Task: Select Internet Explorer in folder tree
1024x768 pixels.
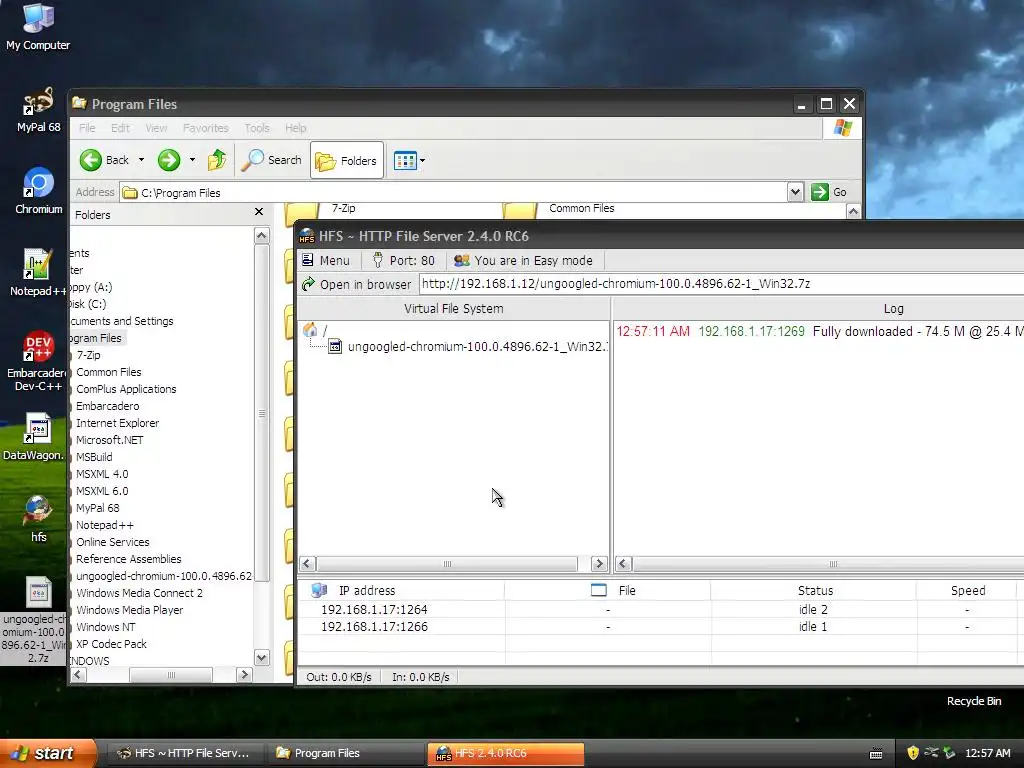Action: pyautogui.click(x=118, y=423)
